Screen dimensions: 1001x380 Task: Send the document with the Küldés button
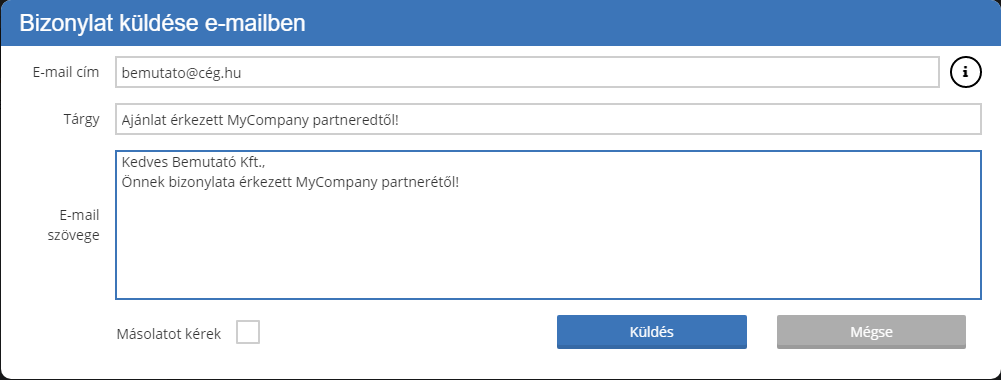[652, 332]
